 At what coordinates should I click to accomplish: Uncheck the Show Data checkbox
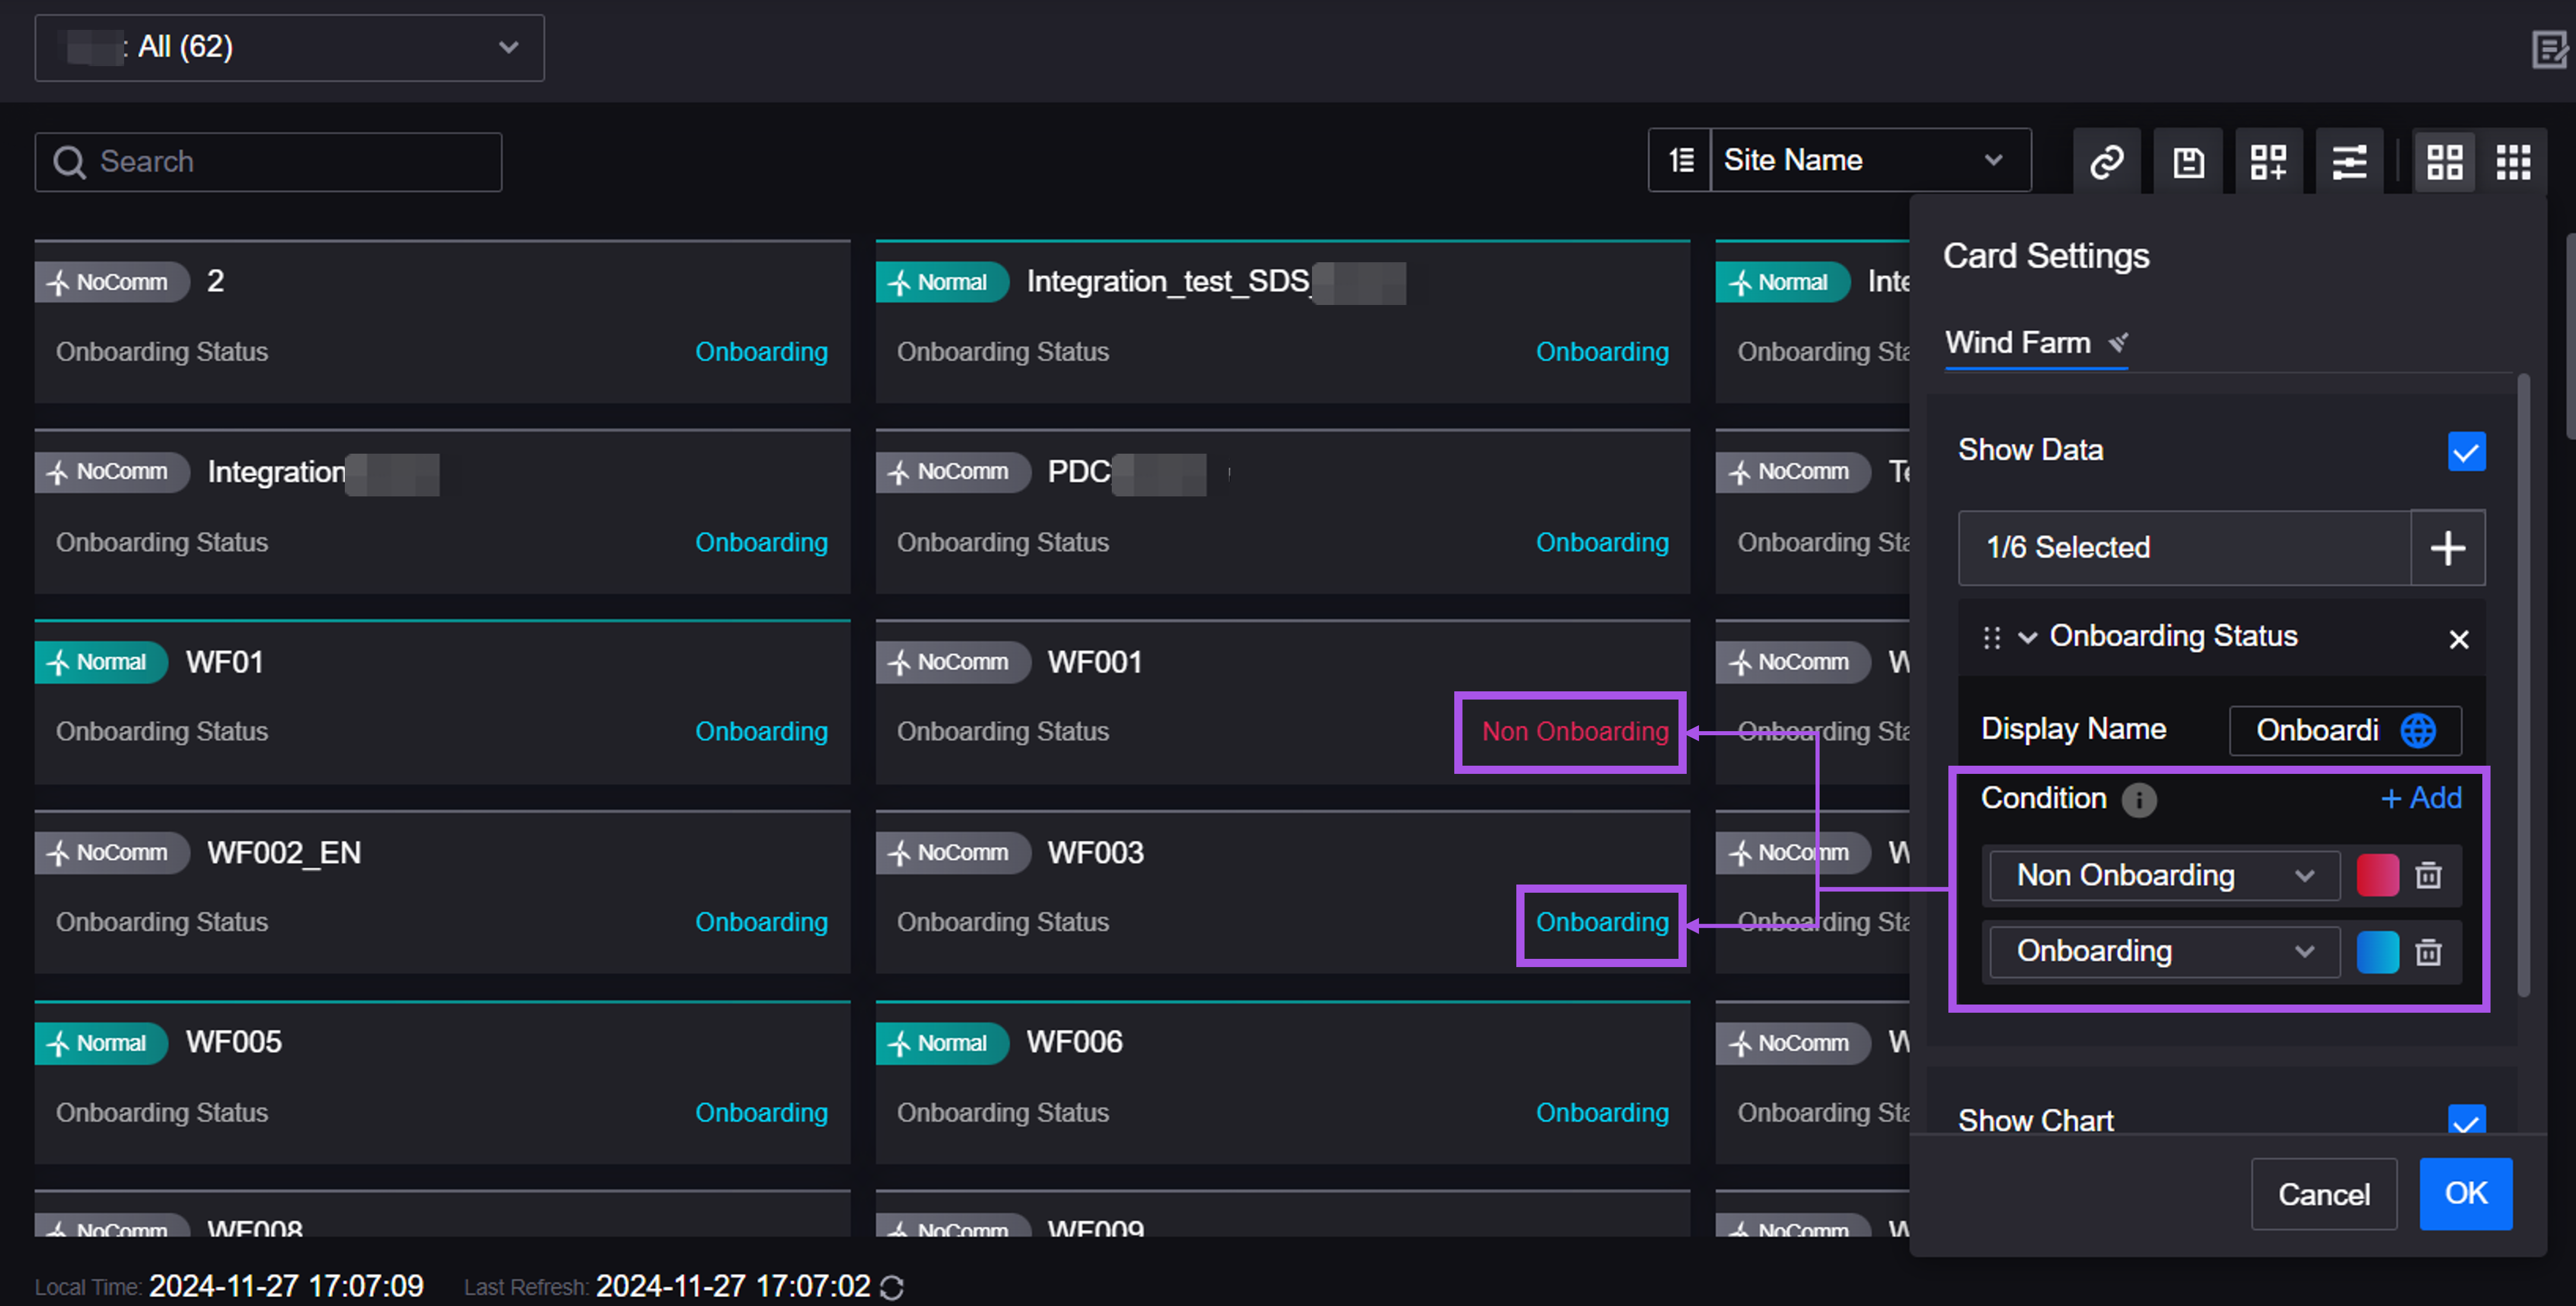pos(2466,451)
